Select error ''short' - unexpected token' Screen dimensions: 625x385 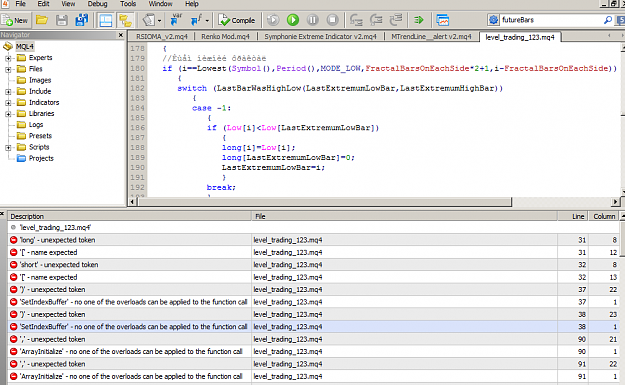click(x=314, y=265)
